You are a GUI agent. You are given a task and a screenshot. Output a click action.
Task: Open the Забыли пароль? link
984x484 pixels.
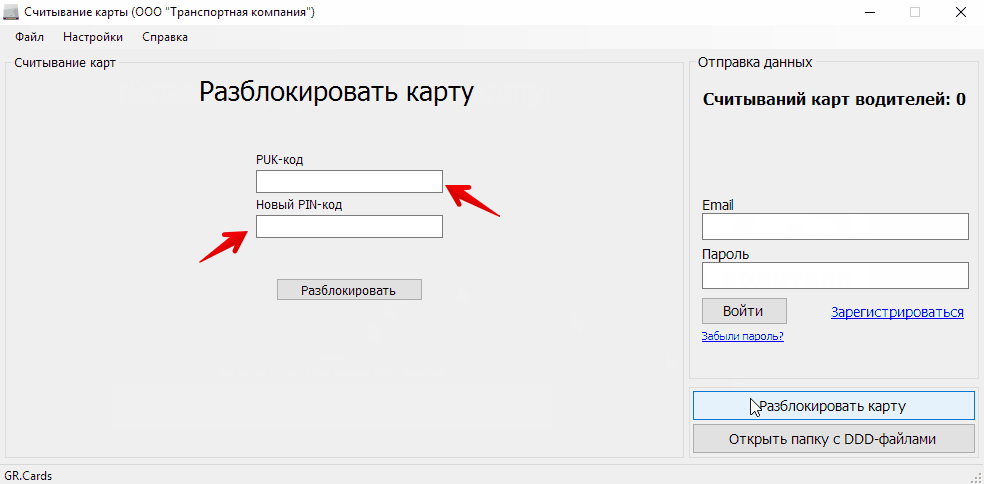tap(742, 337)
